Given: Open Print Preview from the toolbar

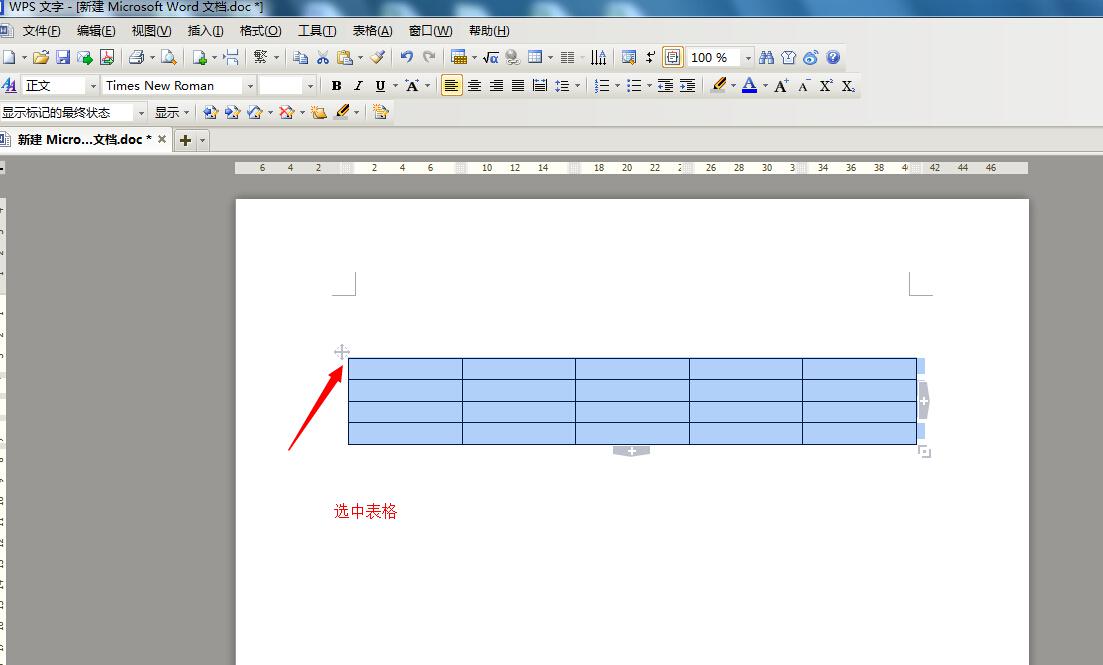Looking at the screenshot, I should (168, 58).
